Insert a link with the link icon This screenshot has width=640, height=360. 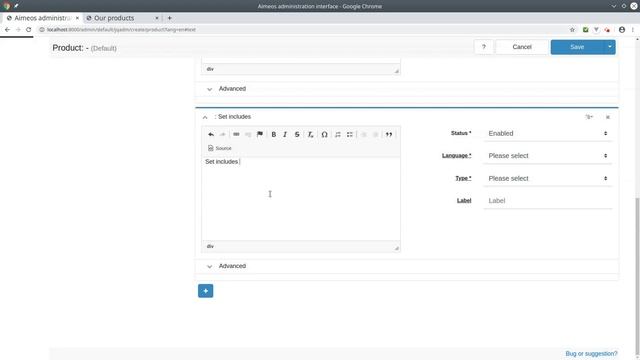point(236,134)
